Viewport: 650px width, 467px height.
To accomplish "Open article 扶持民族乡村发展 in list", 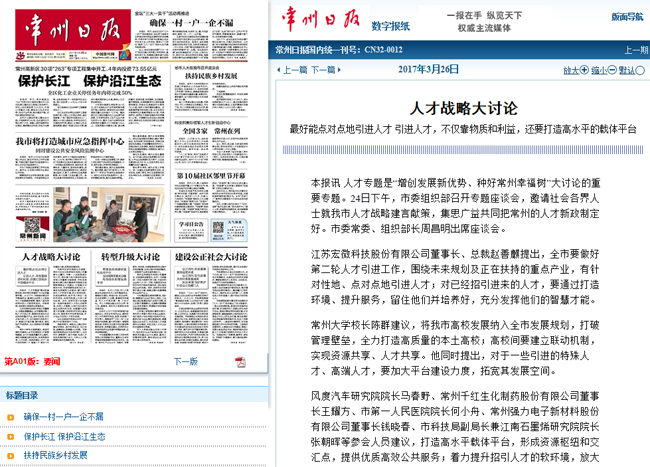I will 56,455.
